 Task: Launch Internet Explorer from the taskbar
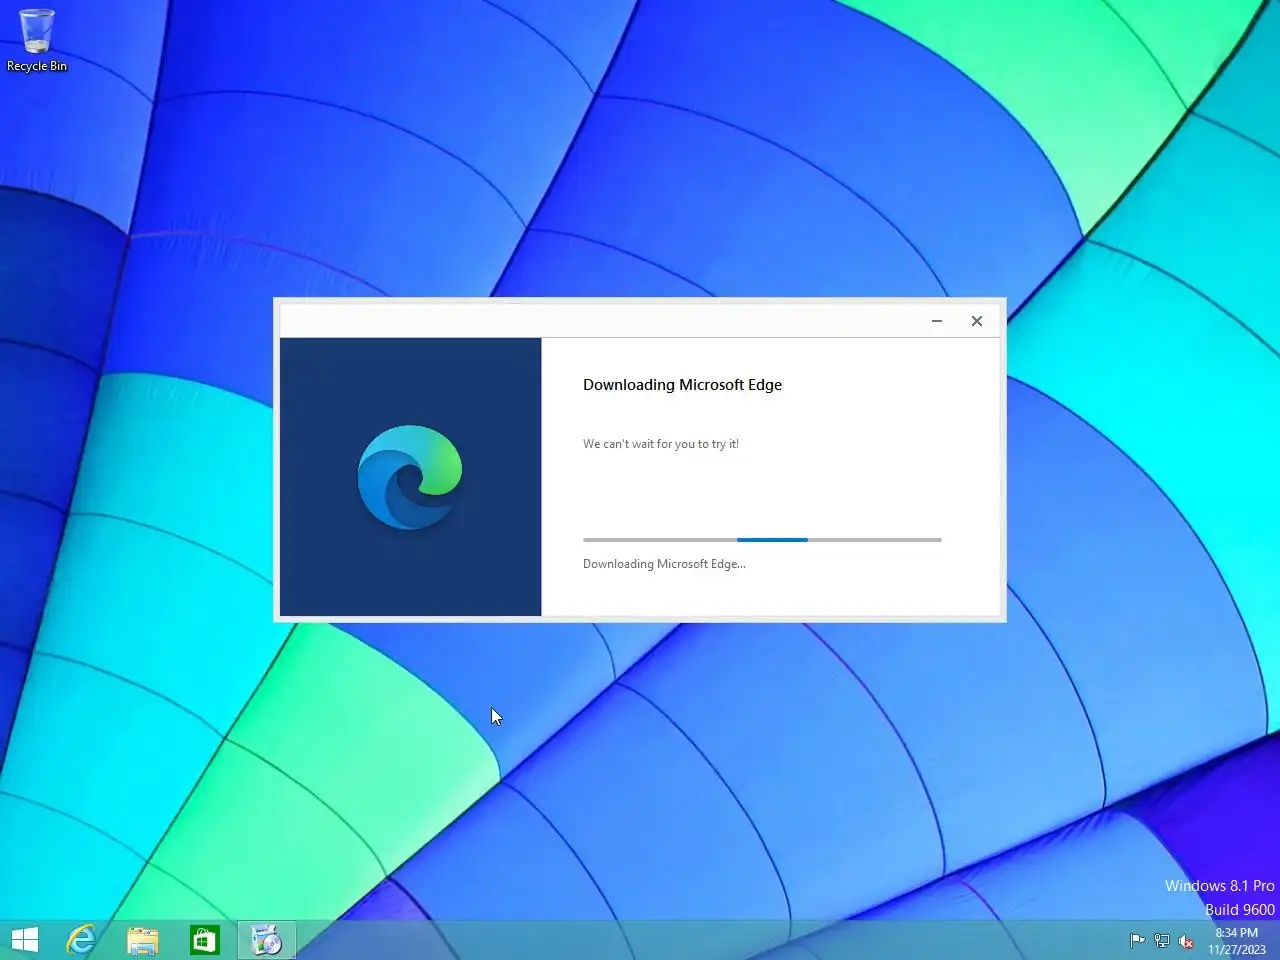tap(81, 940)
